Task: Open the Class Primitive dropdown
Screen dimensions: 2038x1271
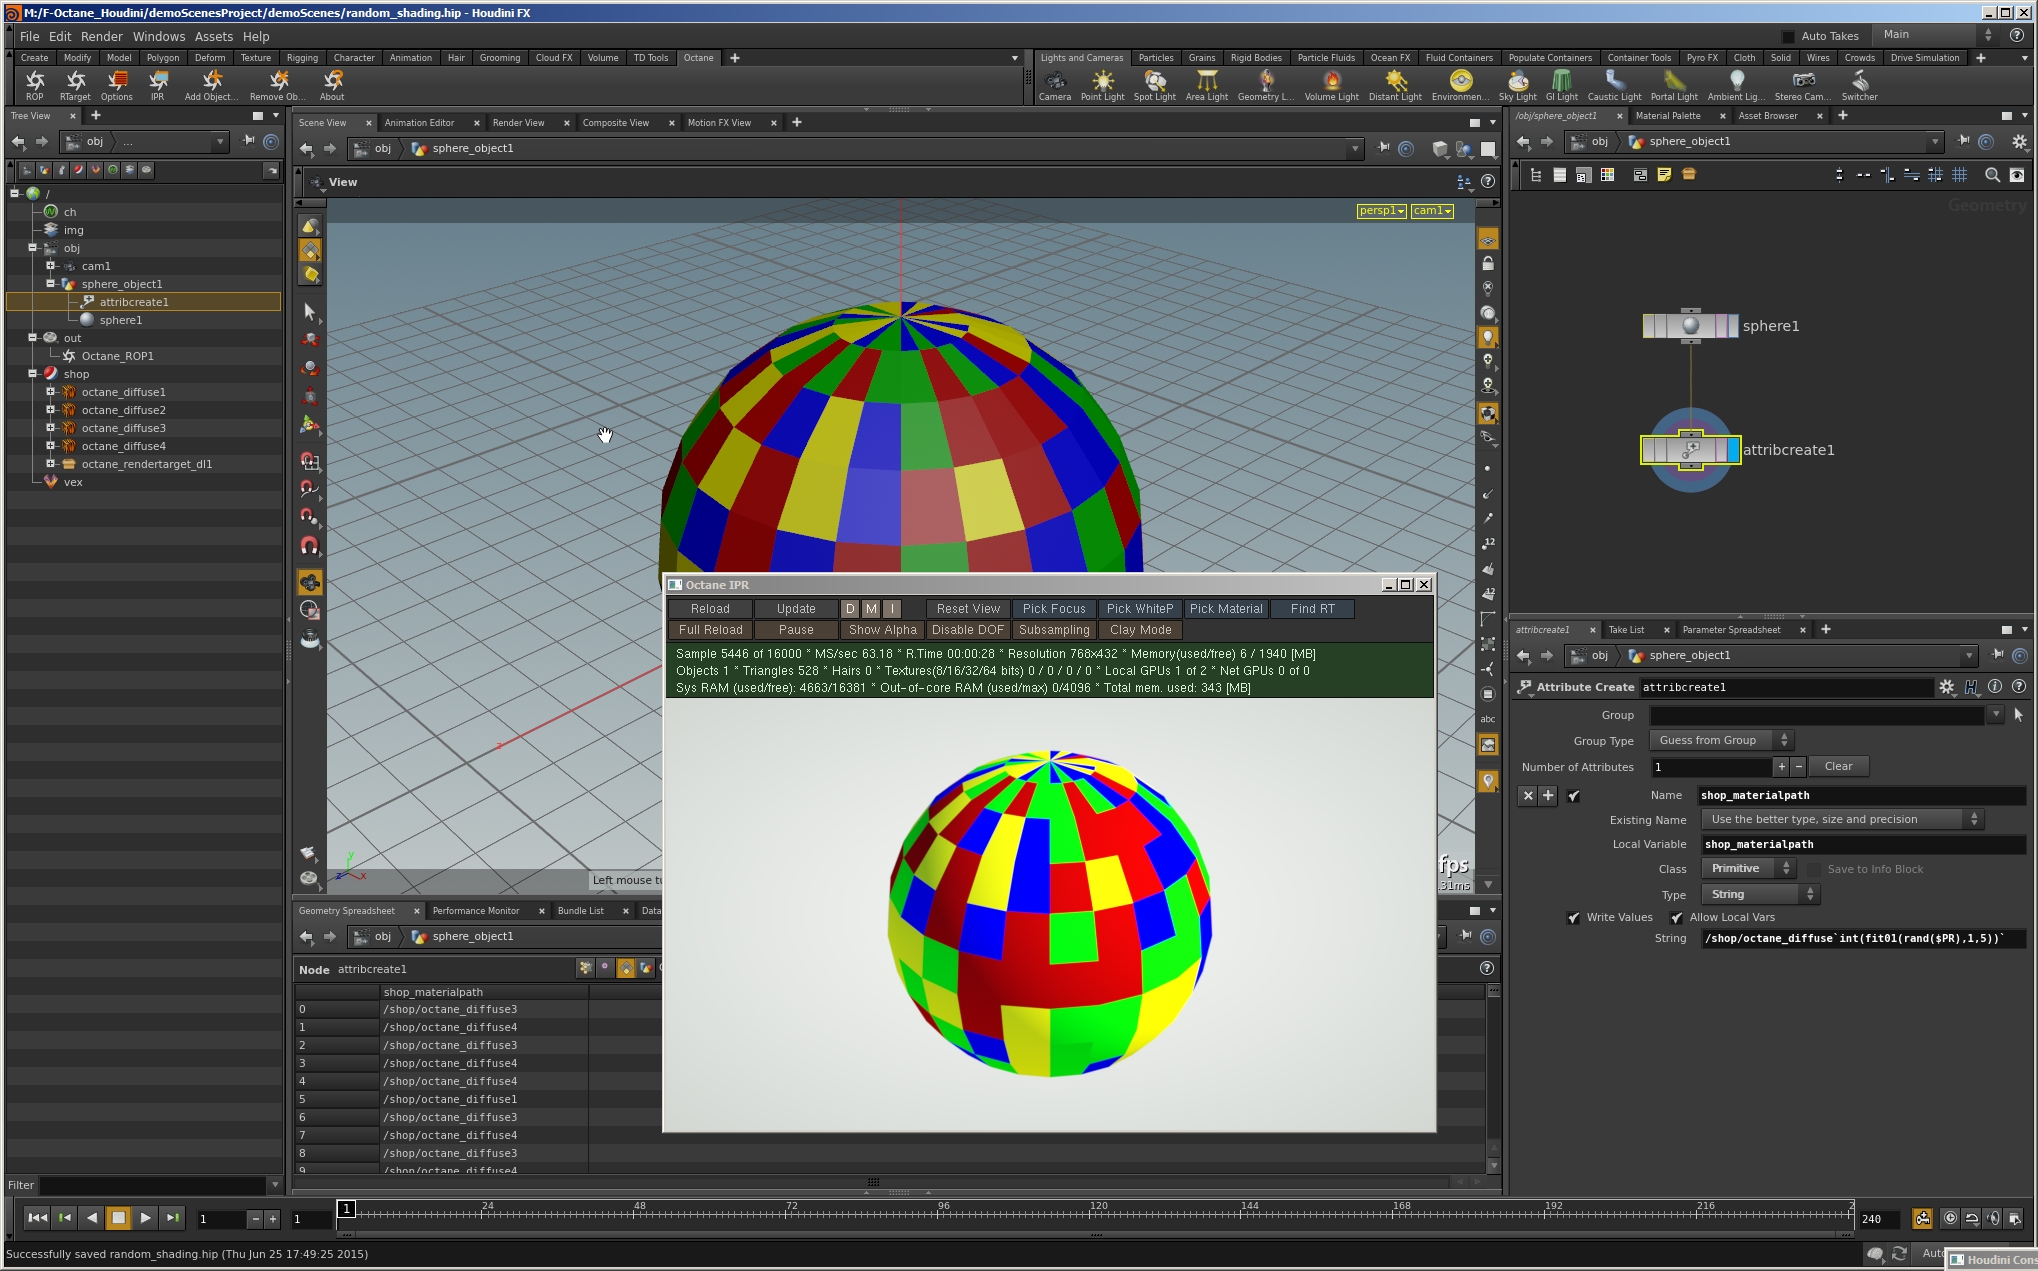Action: [1750, 869]
